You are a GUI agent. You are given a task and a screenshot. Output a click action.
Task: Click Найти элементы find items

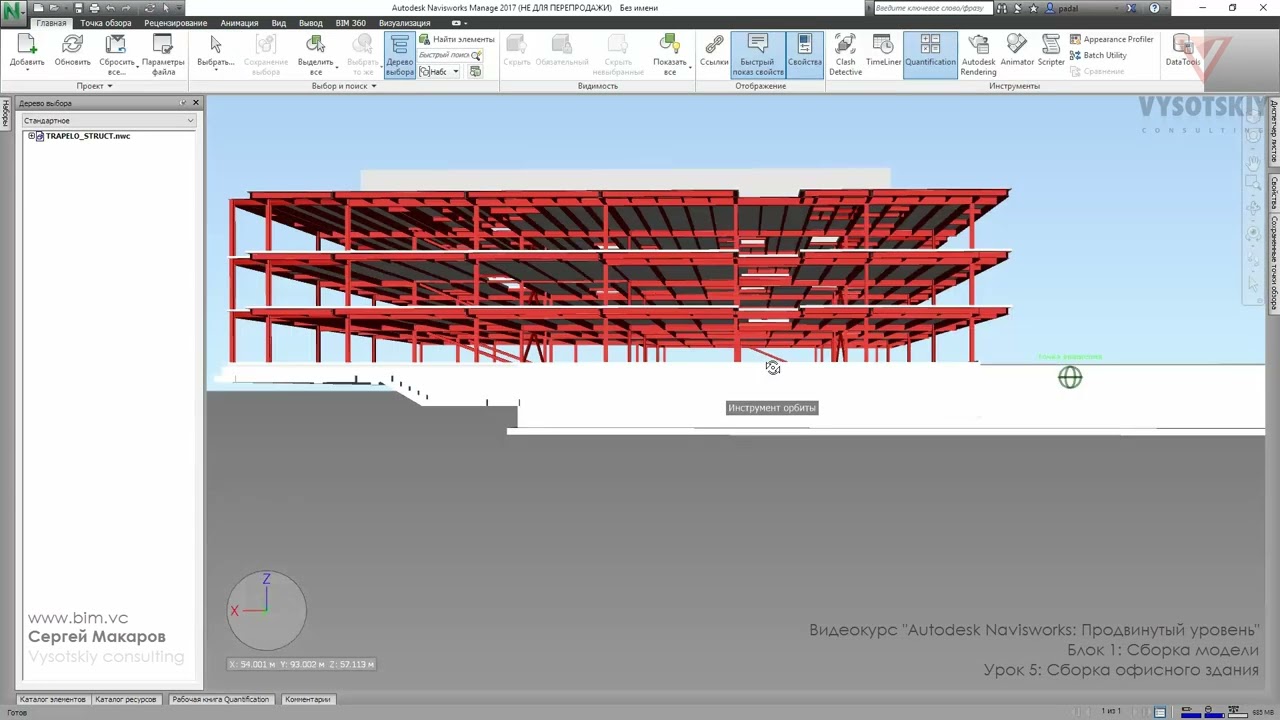coord(457,39)
